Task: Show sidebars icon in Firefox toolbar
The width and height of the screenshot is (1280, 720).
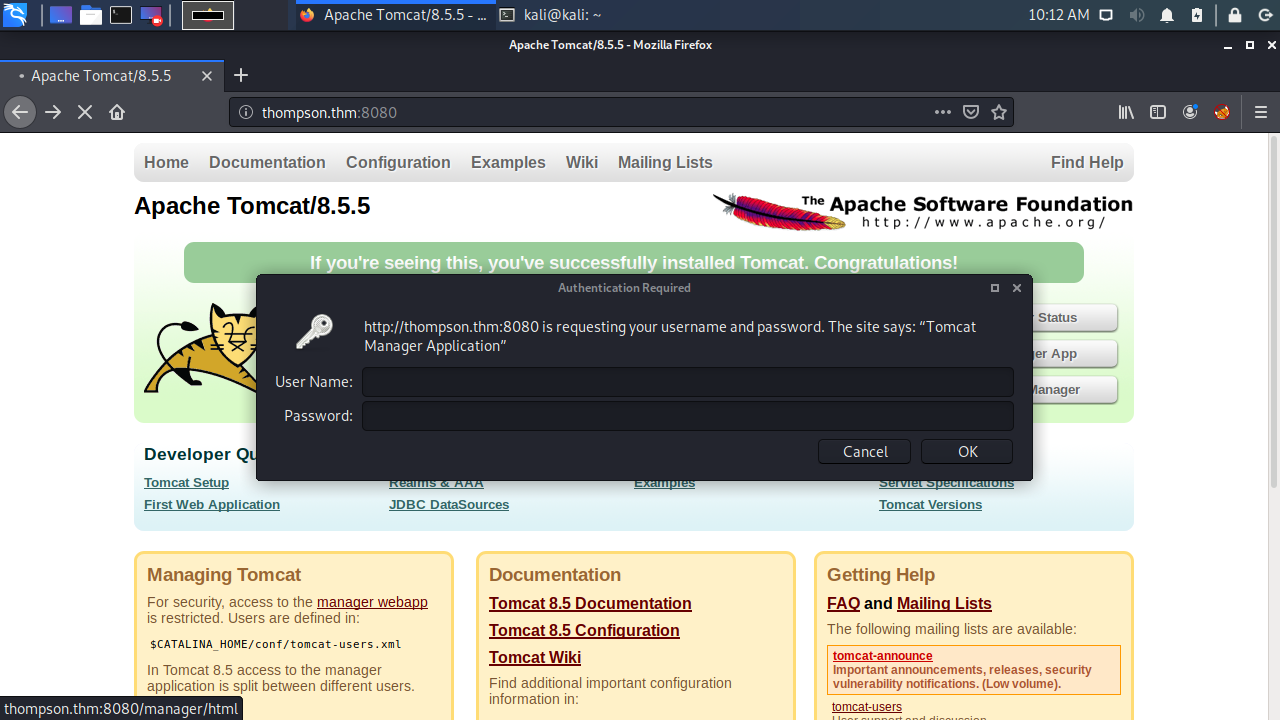Action: tap(1158, 112)
